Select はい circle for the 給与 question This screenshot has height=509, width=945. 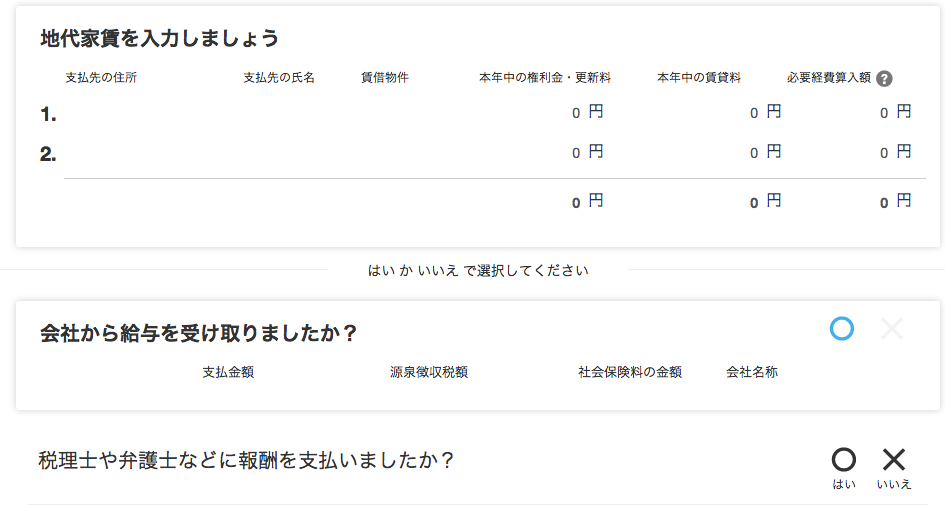(x=842, y=329)
